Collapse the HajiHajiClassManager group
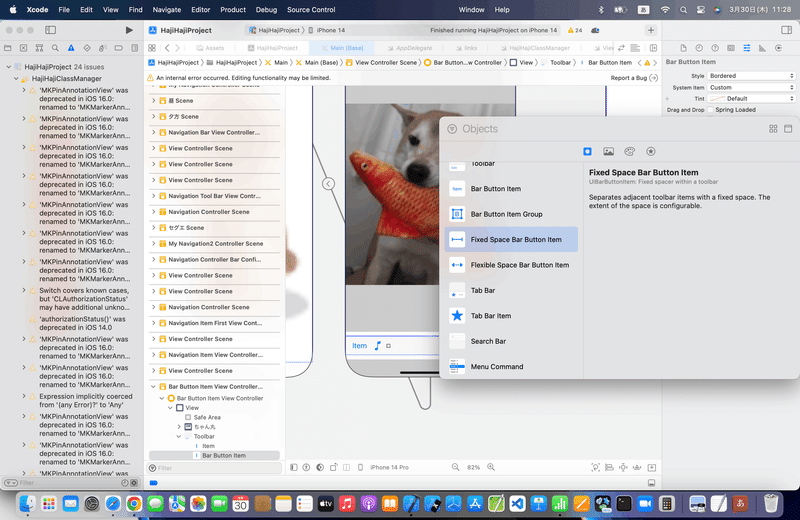The width and height of the screenshot is (800, 520). [x=16, y=79]
